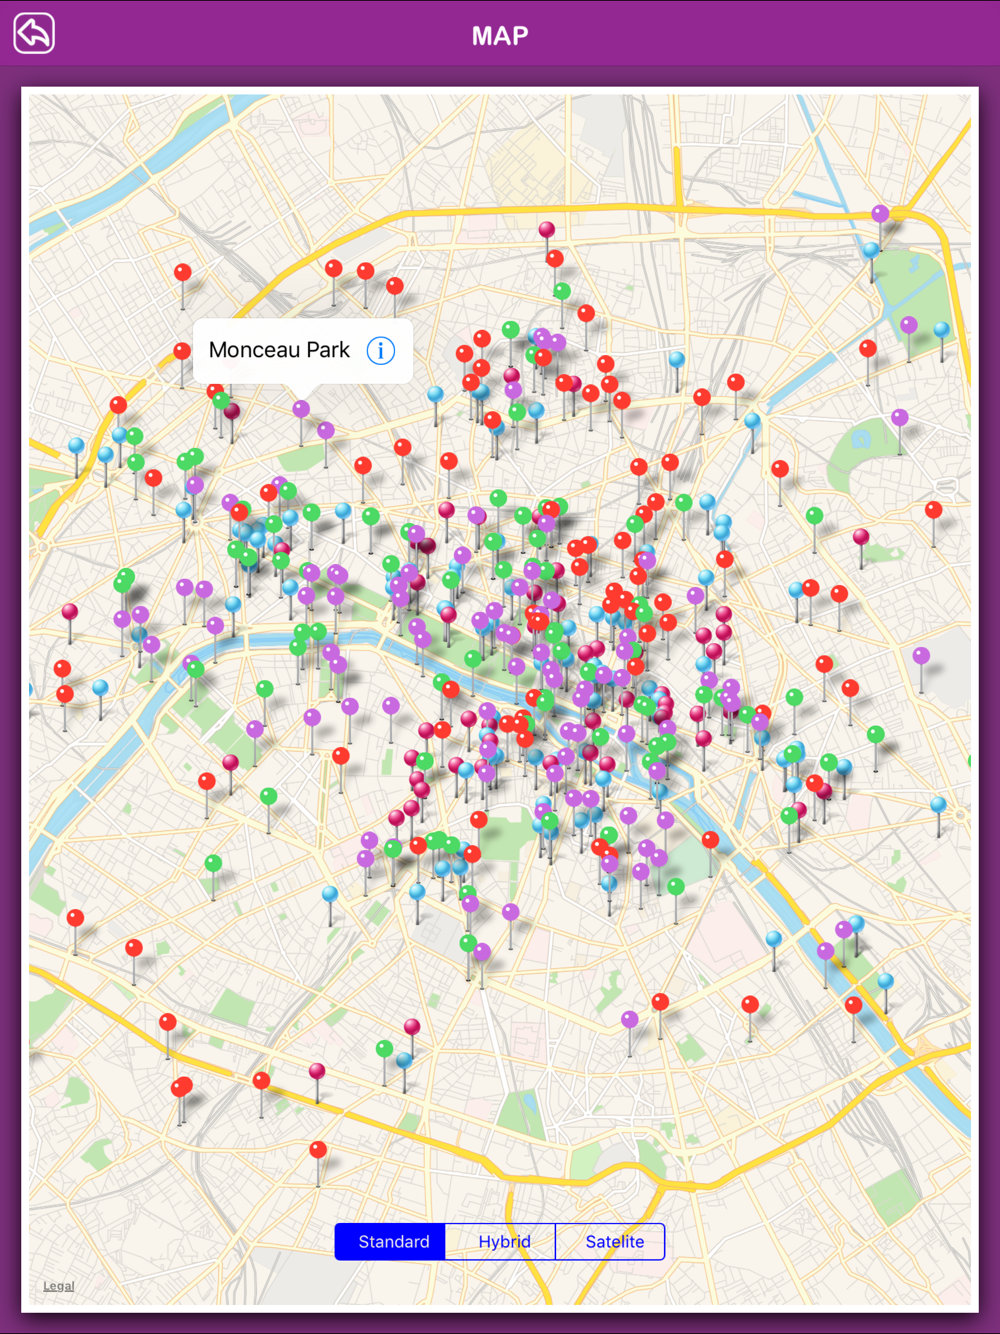Tap the back arrow icon
1000x1334 pixels.
[x=34, y=34]
